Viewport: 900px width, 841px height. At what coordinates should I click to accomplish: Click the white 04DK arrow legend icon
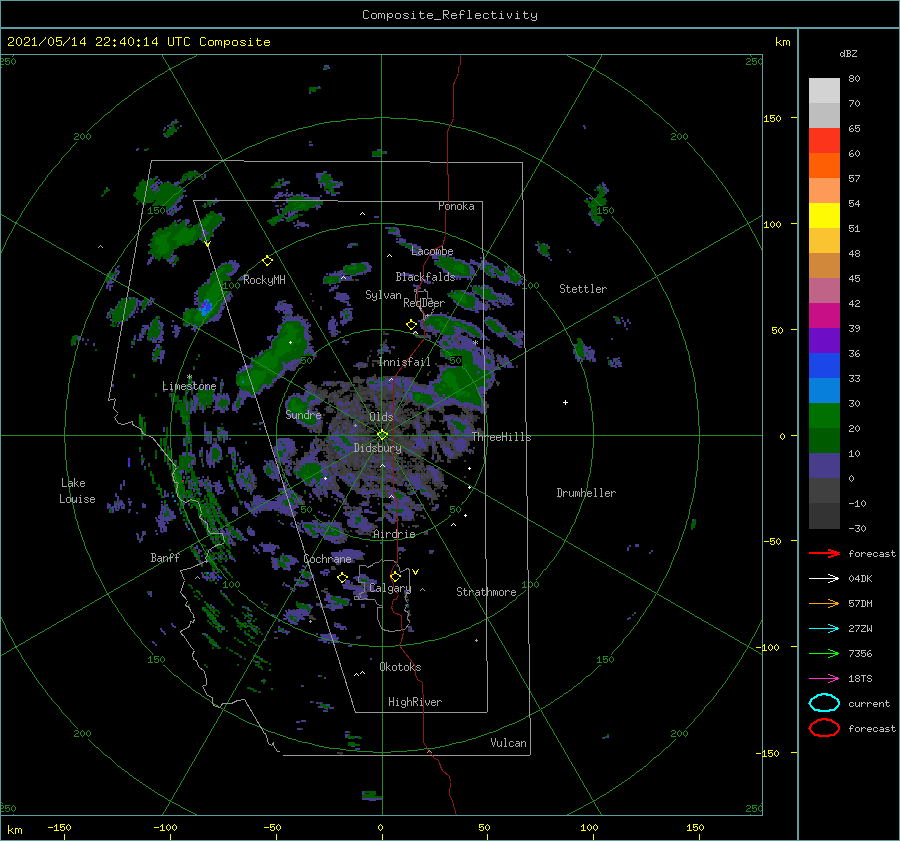[824, 579]
